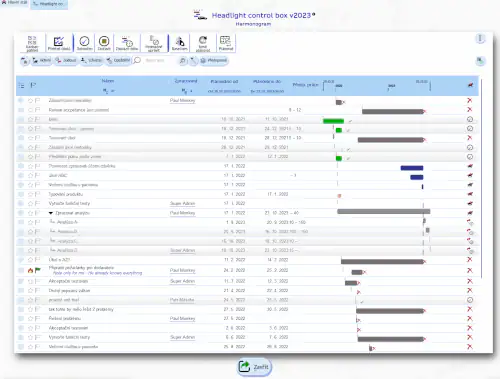Screen dimensions: 500x379
Task: Click the timeline scale above the Gantt chart
Action: 377,85
